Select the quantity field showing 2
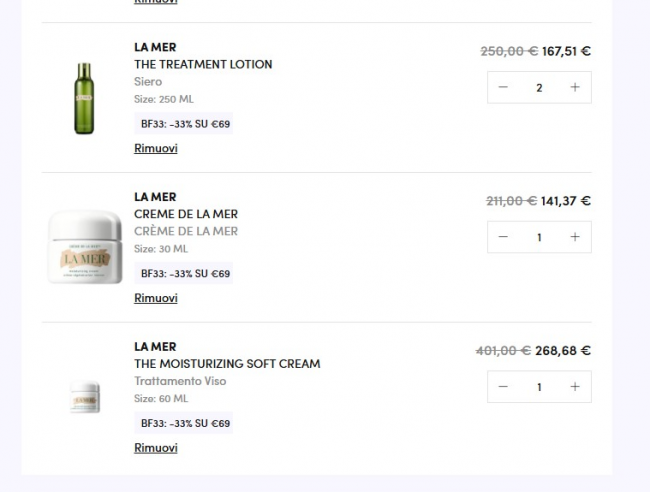This screenshot has width=650, height=492. [x=539, y=88]
